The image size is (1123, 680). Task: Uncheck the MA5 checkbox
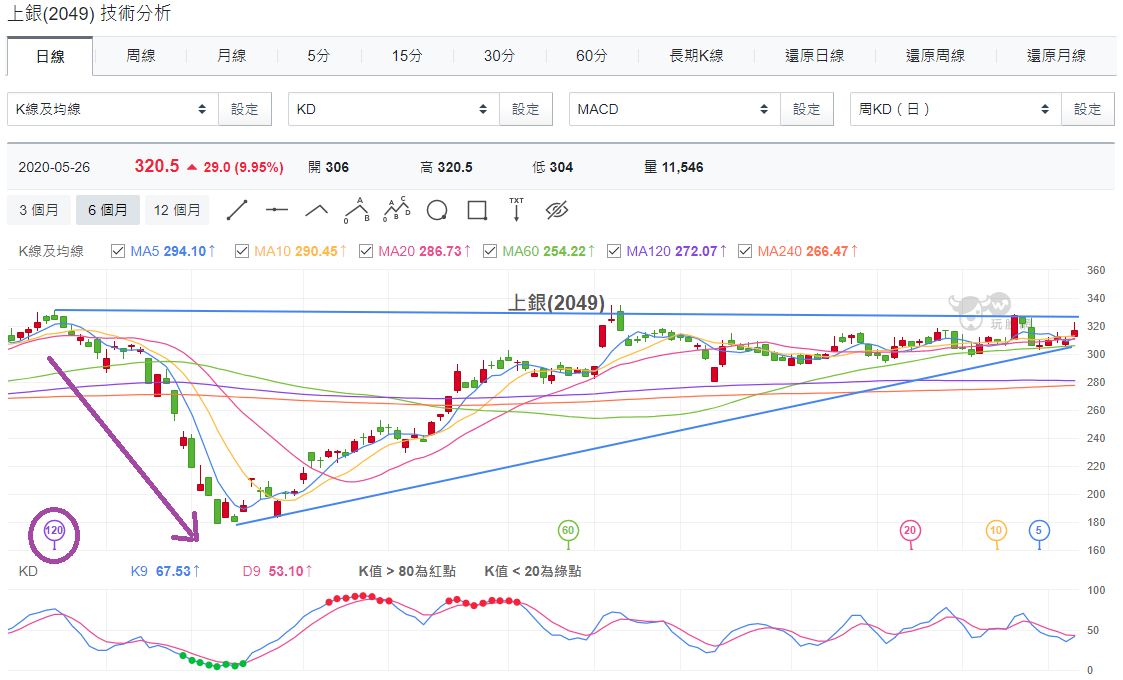coord(118,251)
